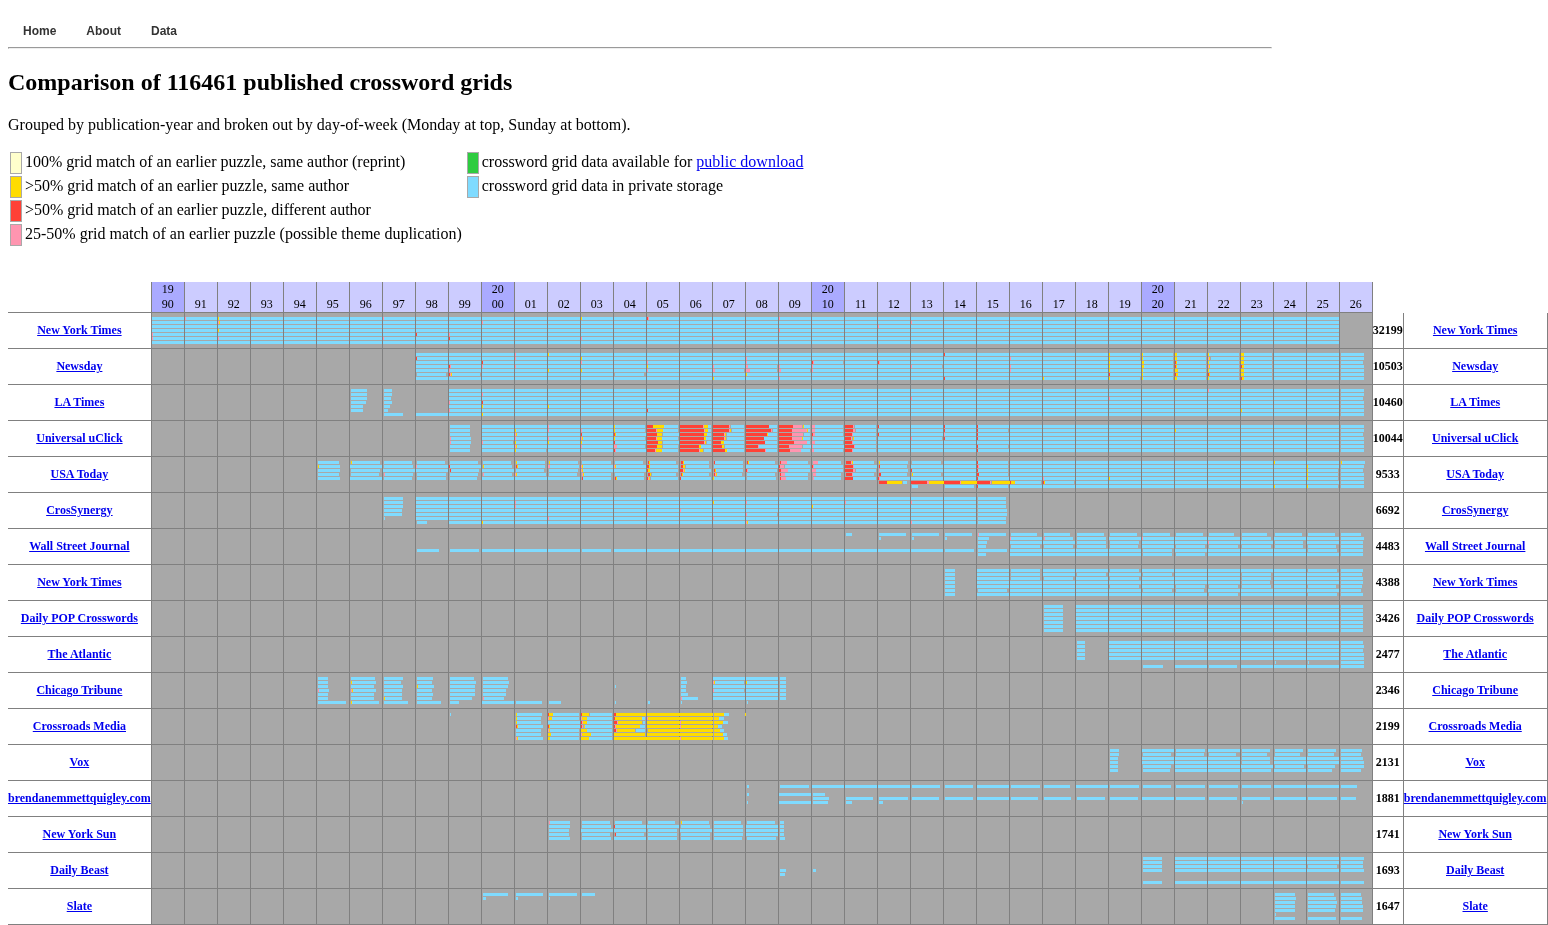Open Slate link in right column
The image size is (1548, 925).
(x=1475, y=906)
